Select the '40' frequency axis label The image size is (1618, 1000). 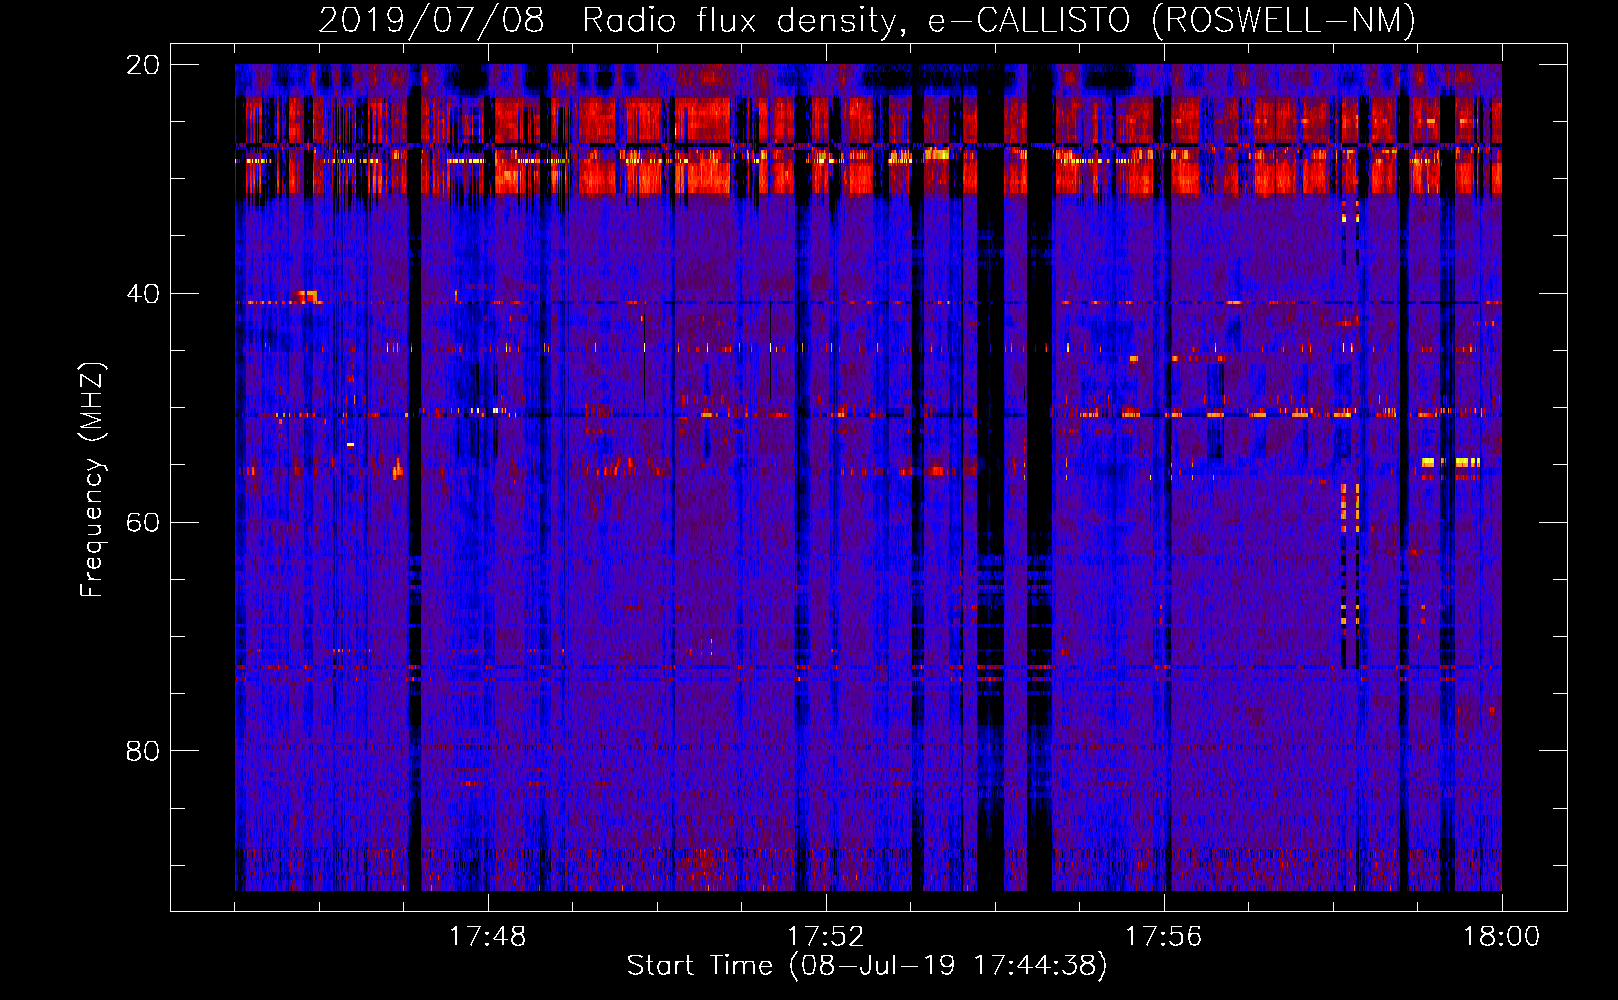(142, 294)
